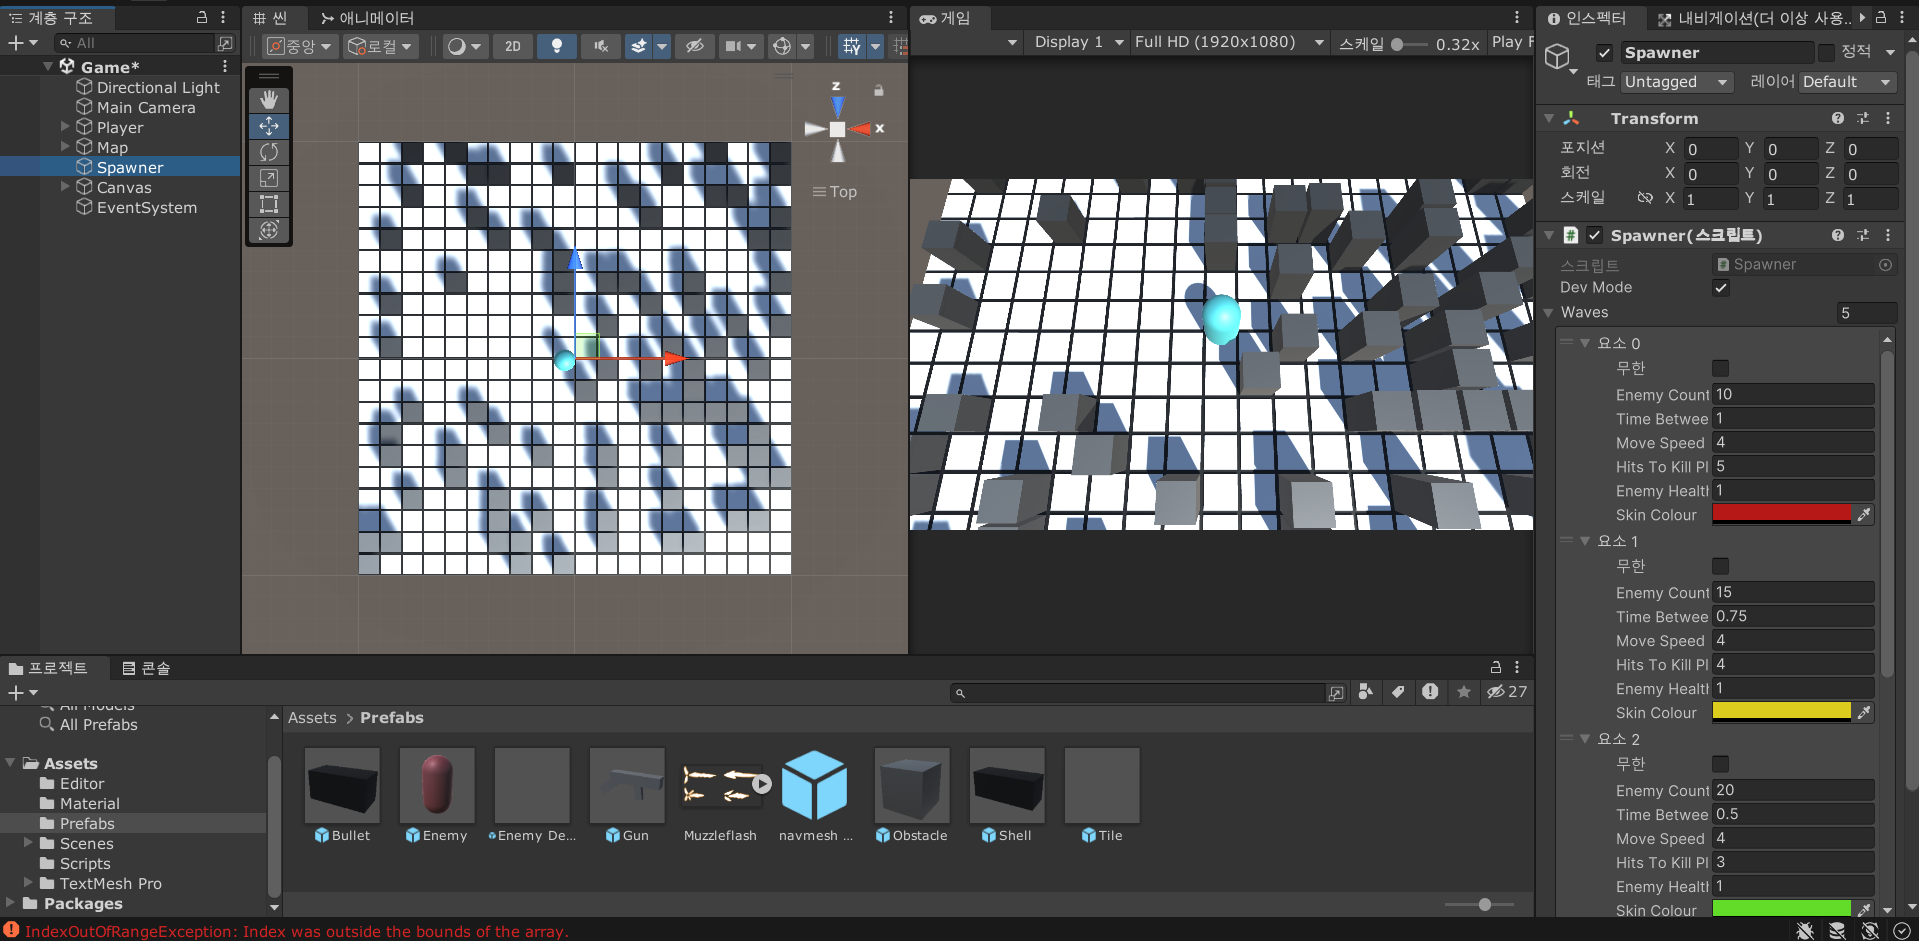The height and width of the screenshot is (941, 1919).
Task: Open the Tag dropdown showing Untagged
Action: pyautogui.click(x=1677, y=82)
